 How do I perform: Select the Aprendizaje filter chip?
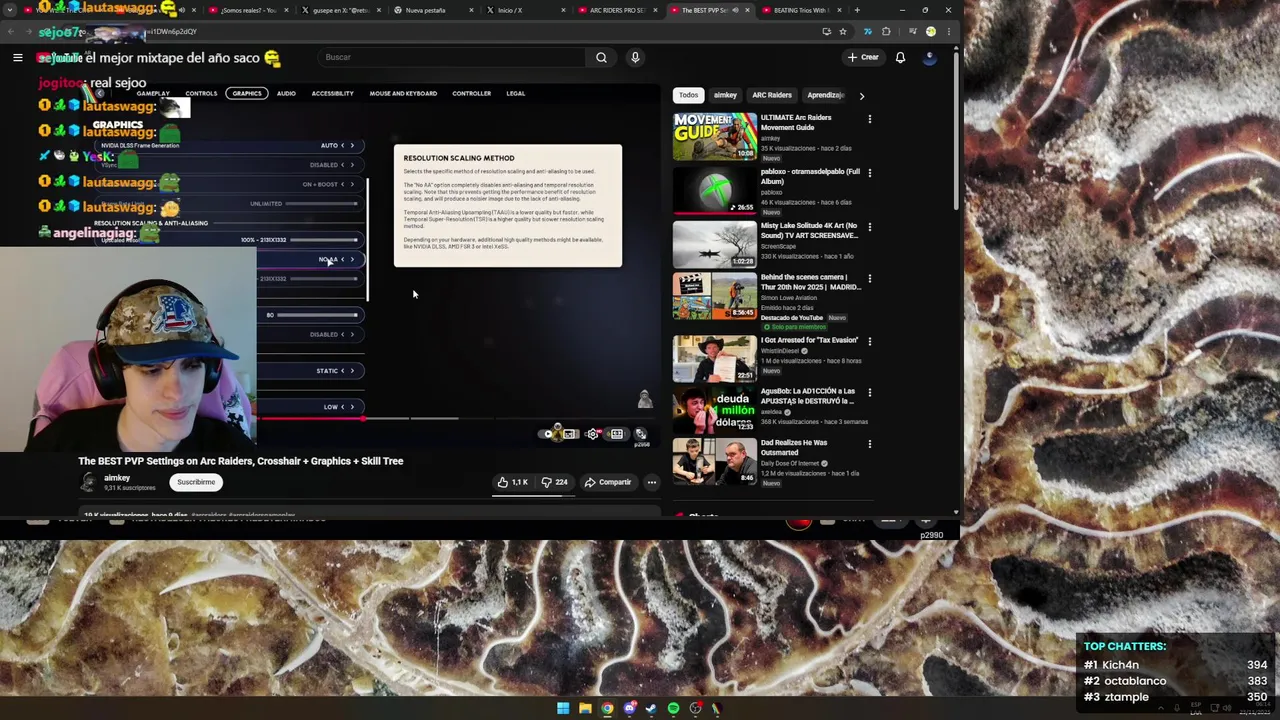click(826, 95)
